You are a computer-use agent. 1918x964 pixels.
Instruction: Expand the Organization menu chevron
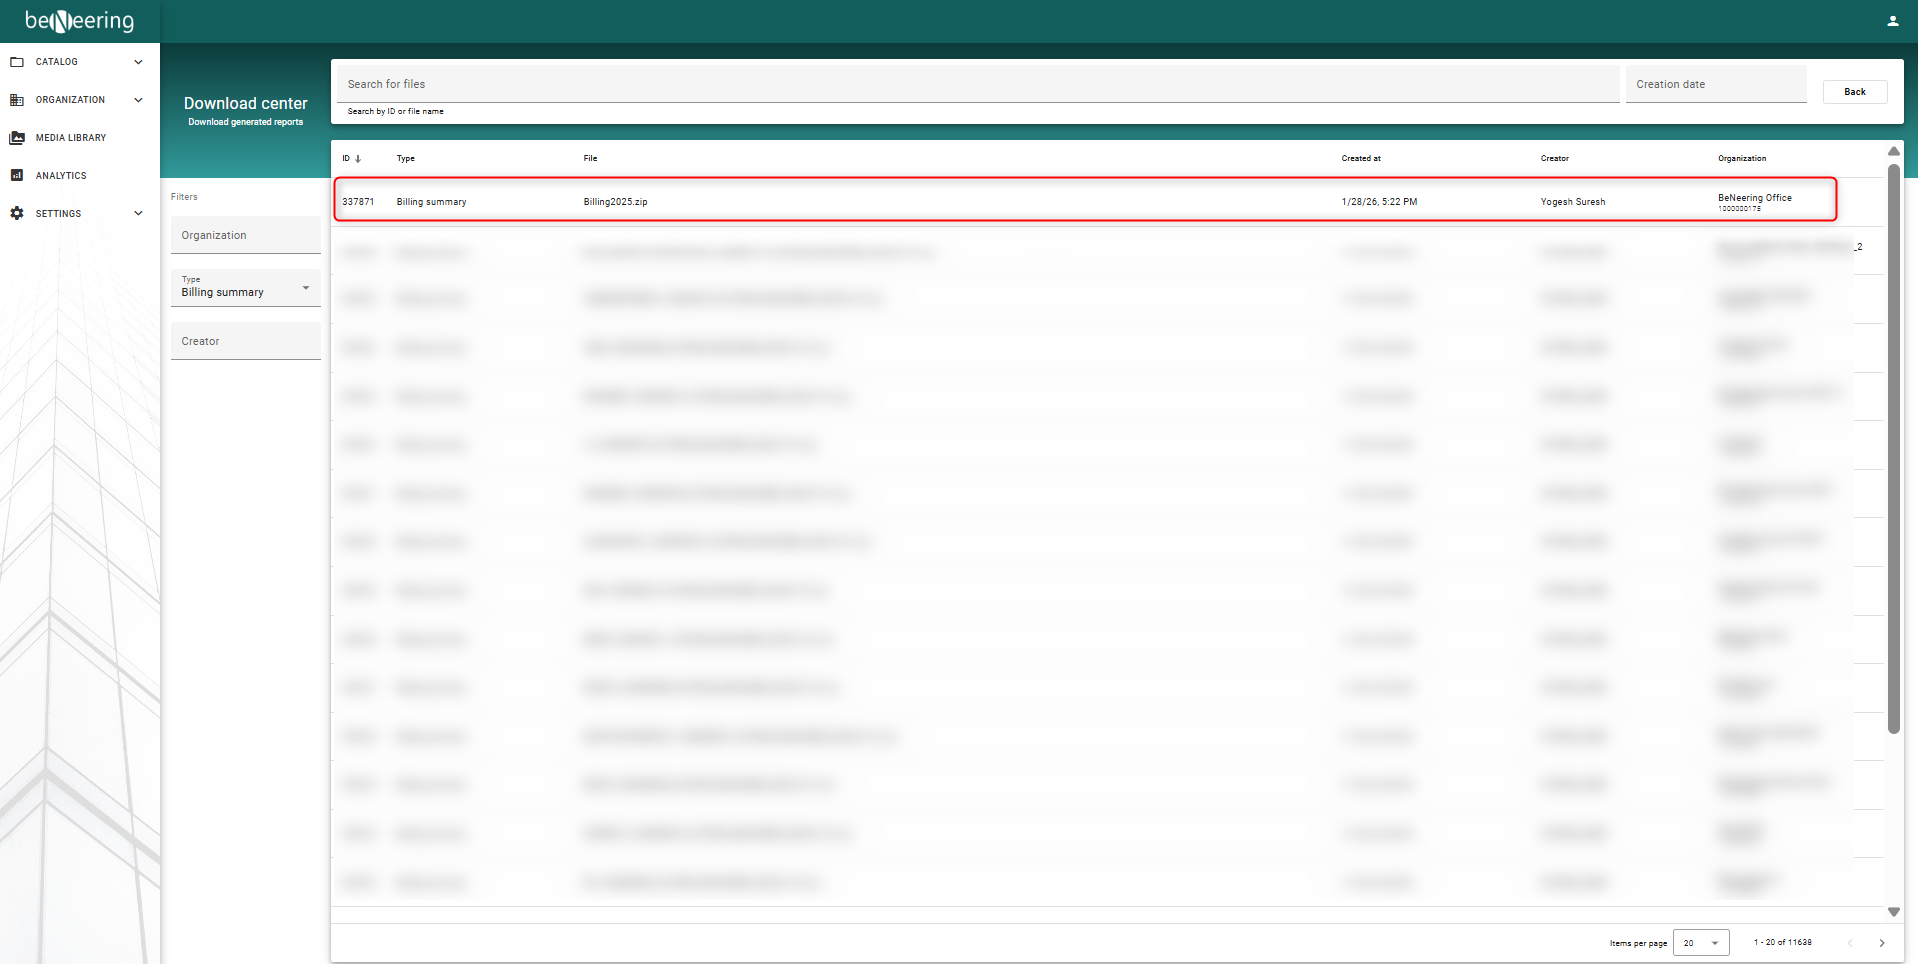pos(138,100)
